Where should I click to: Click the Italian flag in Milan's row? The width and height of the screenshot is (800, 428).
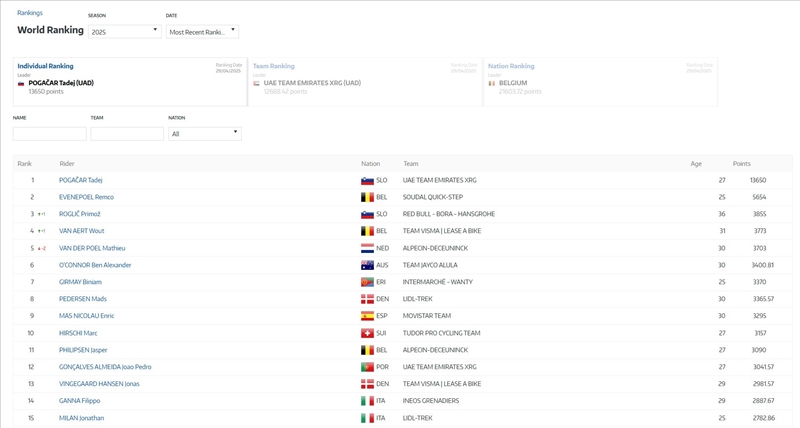(367, 418)
